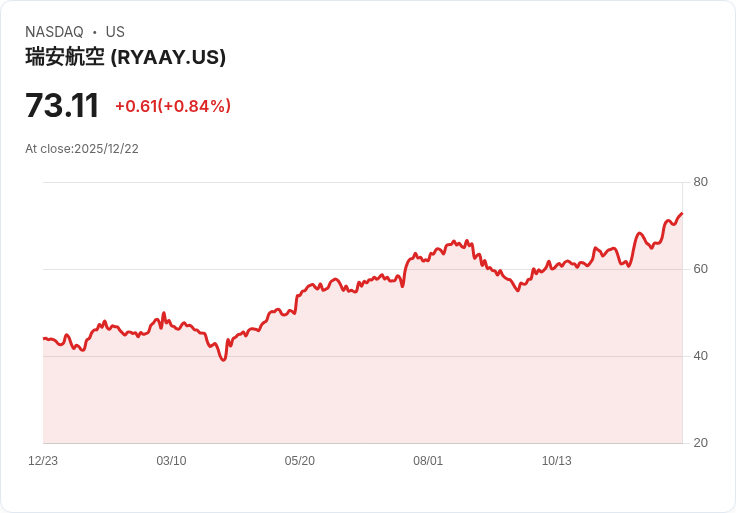The image size is (736, 513).
Task: Select the 10/13 date axis label
Action: tap(557, 461)
